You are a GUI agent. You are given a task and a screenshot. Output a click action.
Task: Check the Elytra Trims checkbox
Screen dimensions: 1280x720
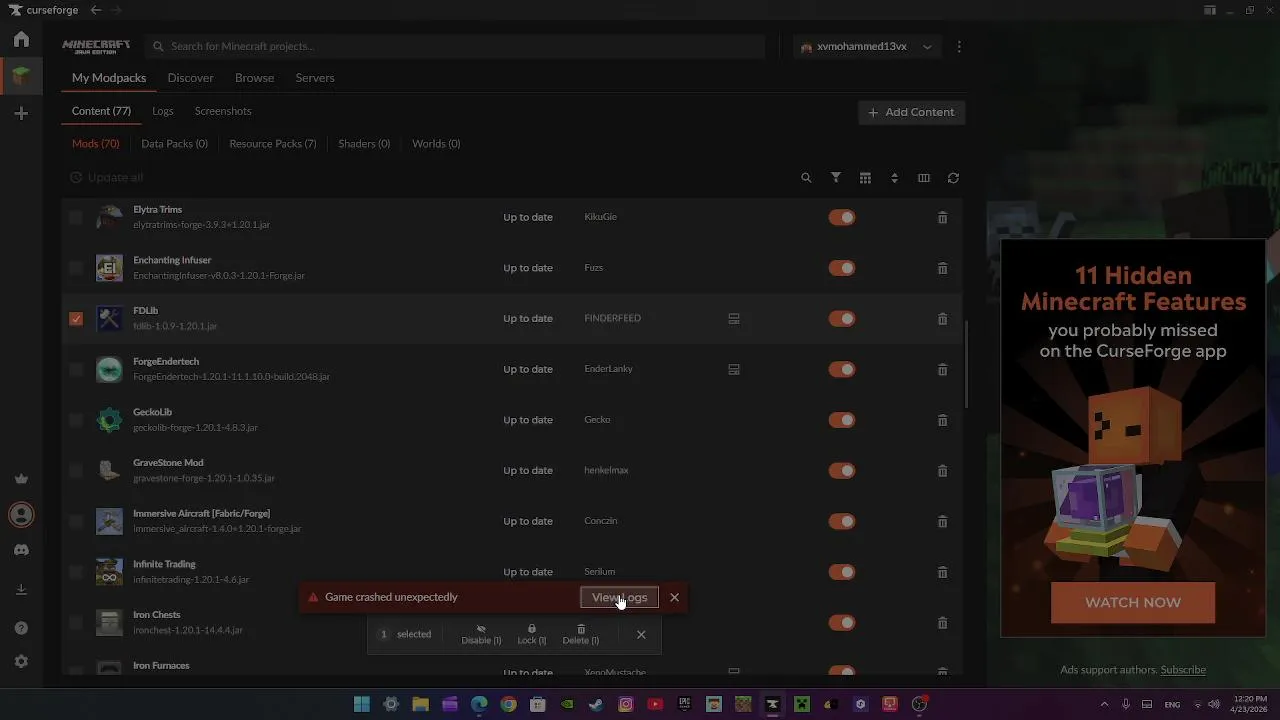coord(76,217)
